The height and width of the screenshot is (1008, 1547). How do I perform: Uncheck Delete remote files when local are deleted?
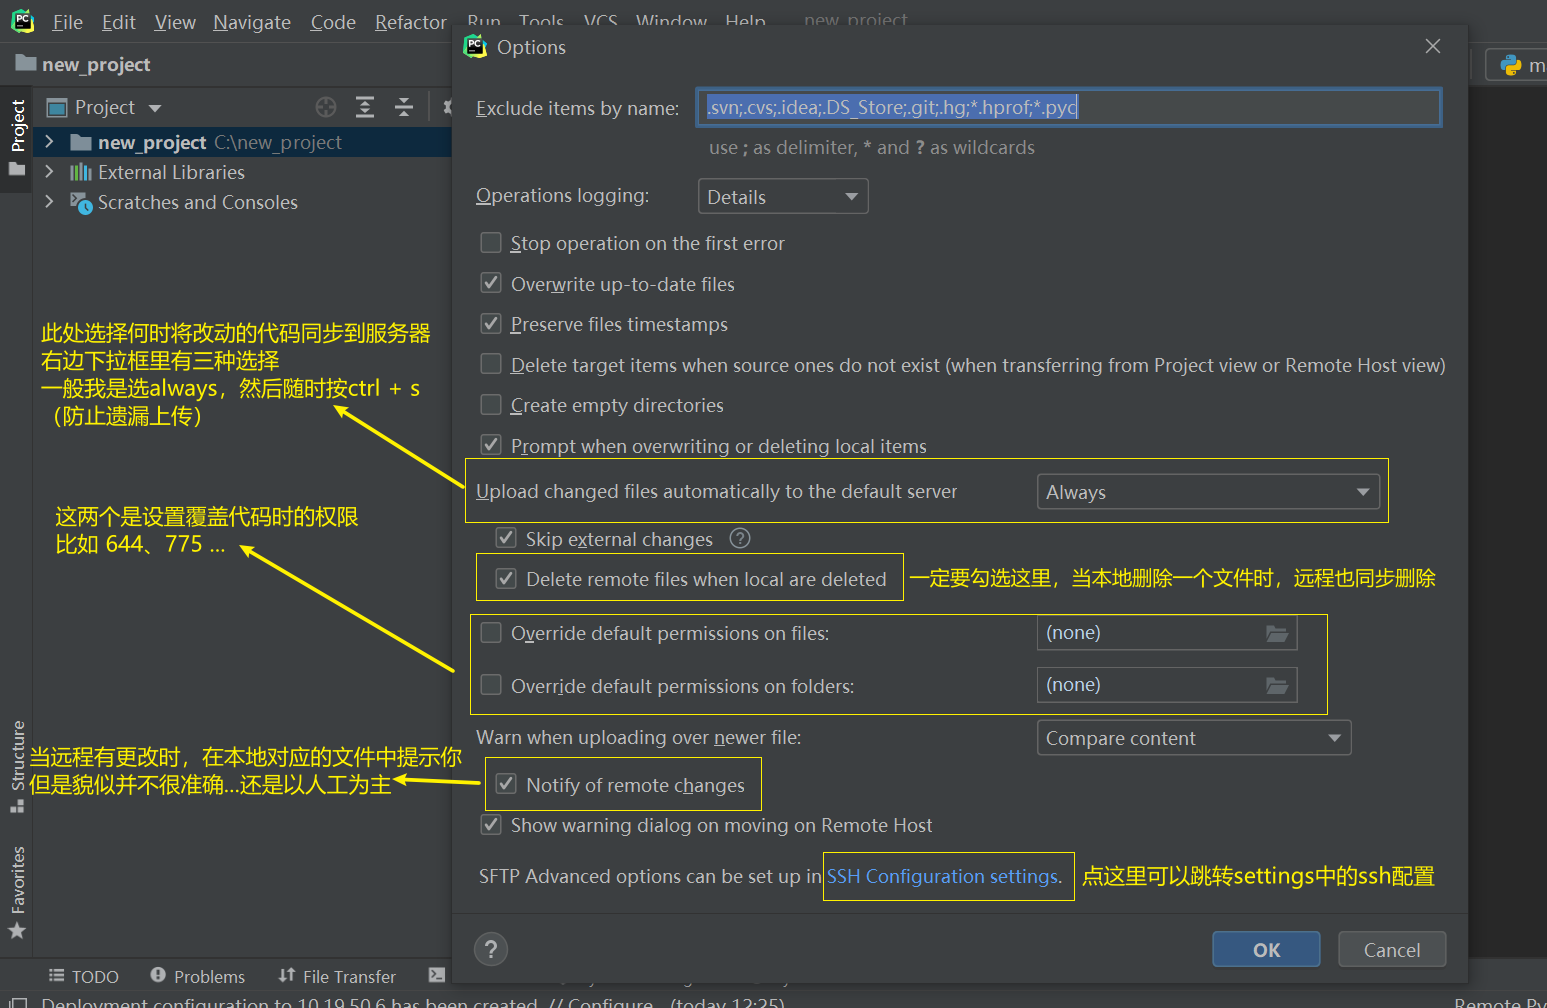(x=506, y=579)
